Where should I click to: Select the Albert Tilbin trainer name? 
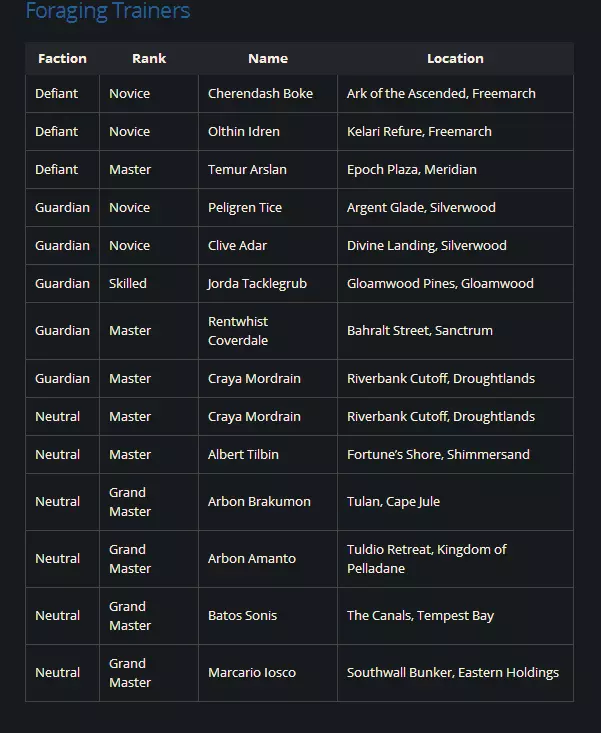pyautogui.click(x=243, y=455)
